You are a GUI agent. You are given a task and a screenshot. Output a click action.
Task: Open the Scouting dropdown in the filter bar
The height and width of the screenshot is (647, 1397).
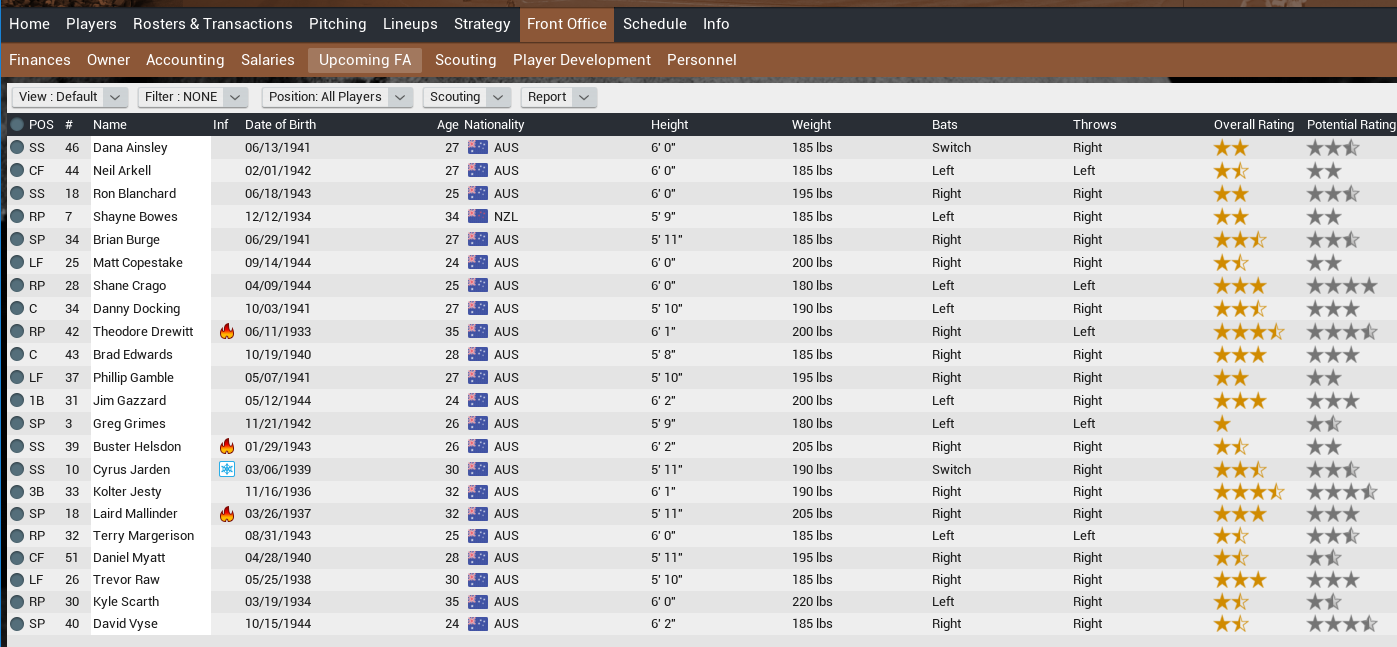[x=466, y=97]
